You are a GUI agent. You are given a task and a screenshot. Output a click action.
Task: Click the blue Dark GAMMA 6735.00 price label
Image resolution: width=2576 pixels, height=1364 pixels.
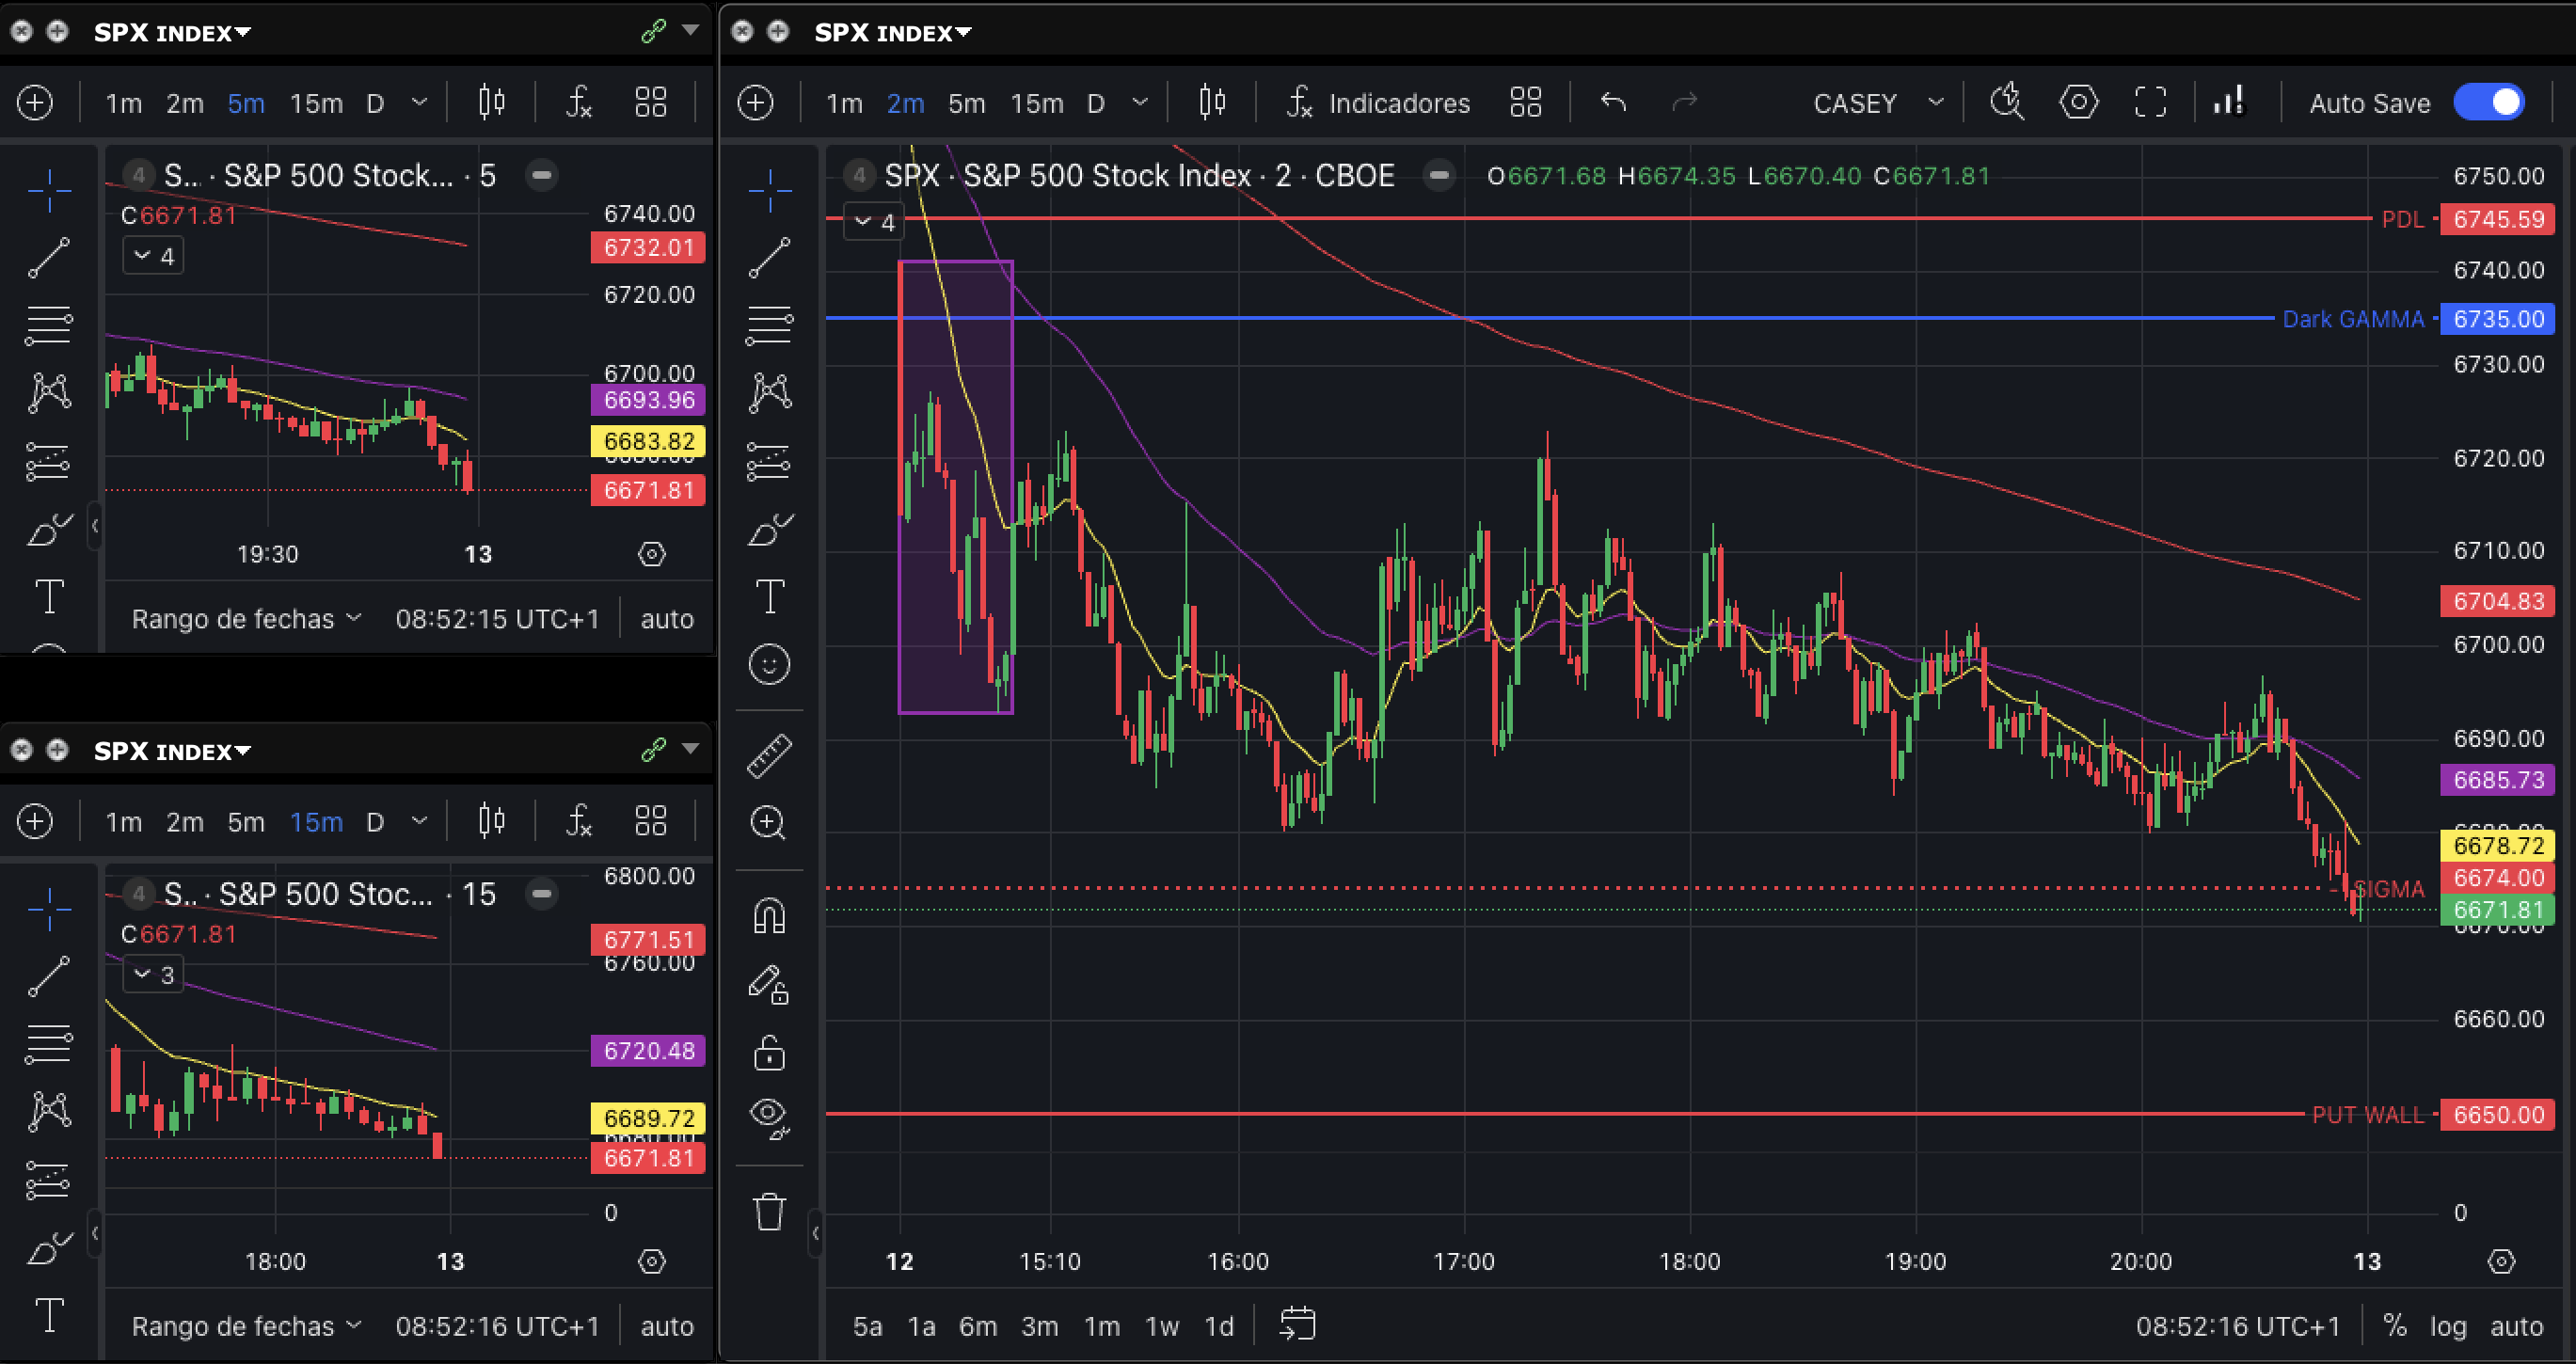(x=2498, y=319)
